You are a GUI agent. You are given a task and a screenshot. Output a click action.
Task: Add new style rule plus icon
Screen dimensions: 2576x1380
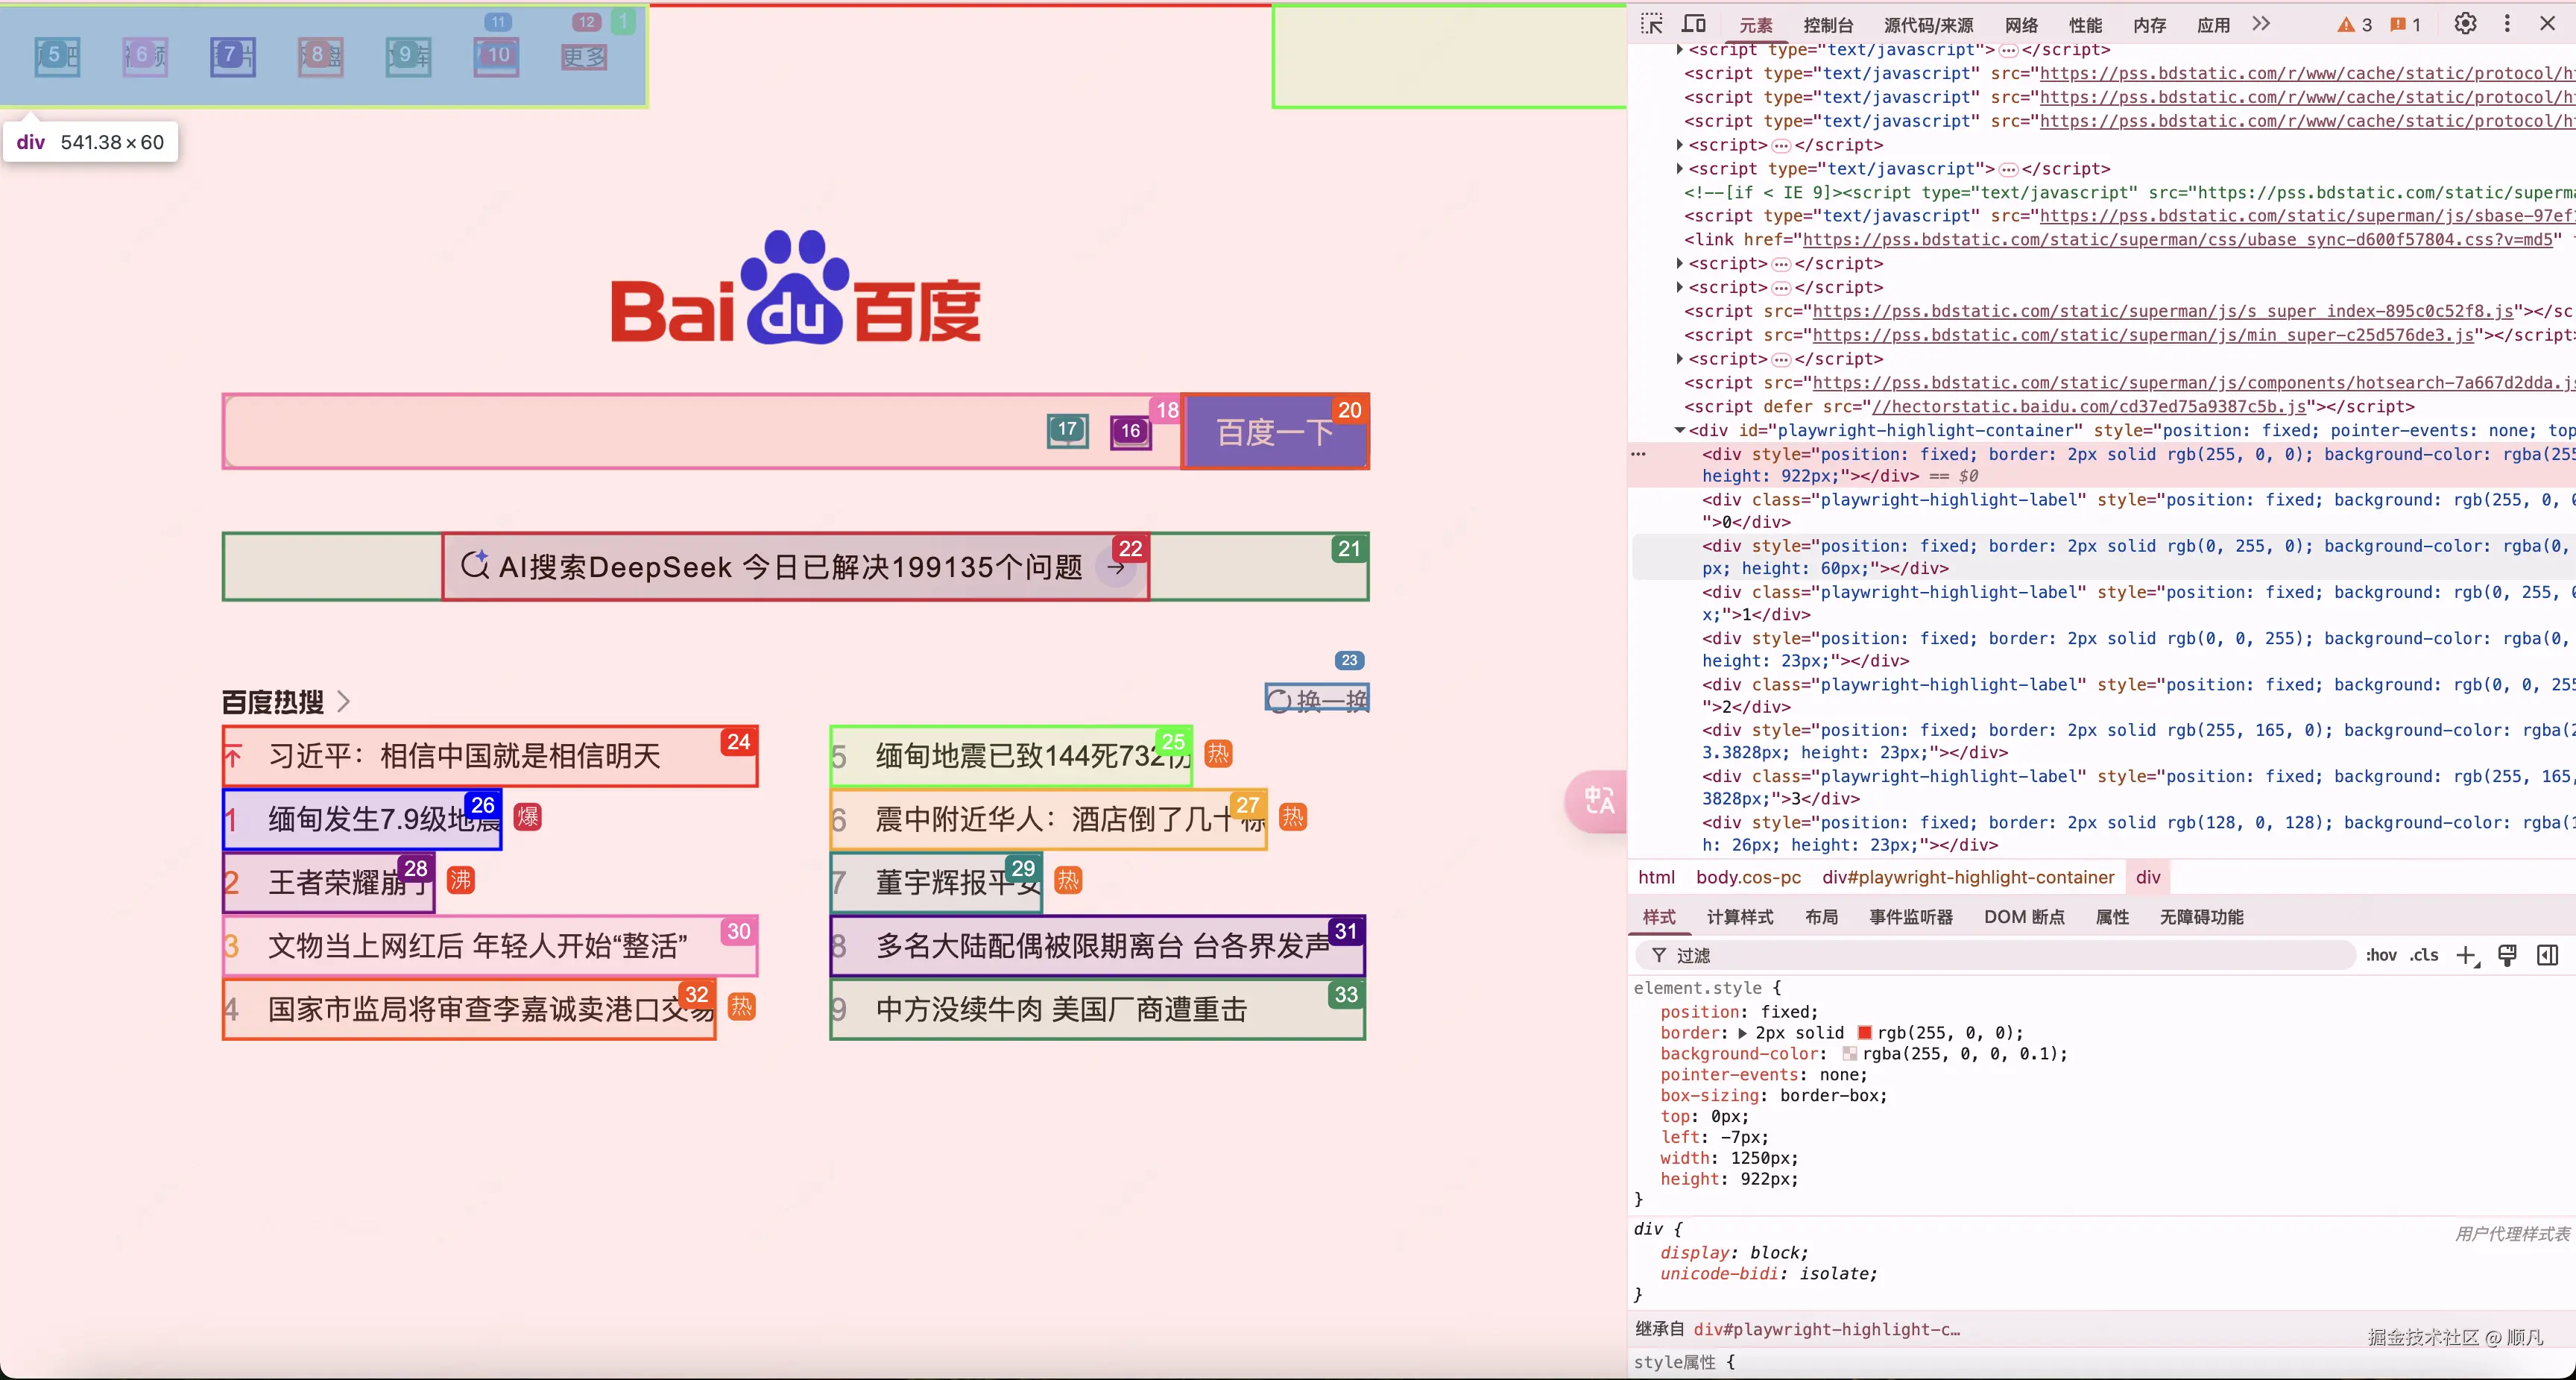pos(2467,956)
